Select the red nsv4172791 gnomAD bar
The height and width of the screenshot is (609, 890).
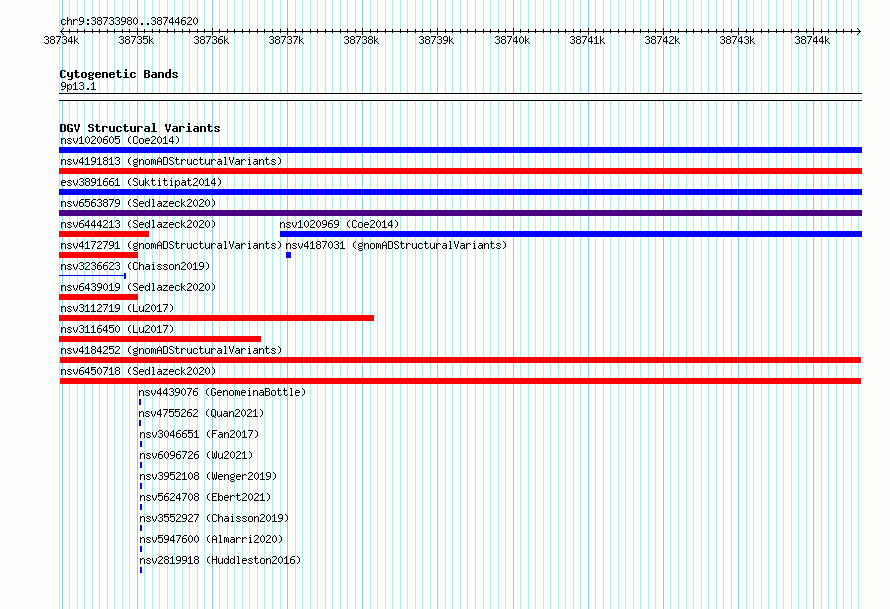coord(98,255)
